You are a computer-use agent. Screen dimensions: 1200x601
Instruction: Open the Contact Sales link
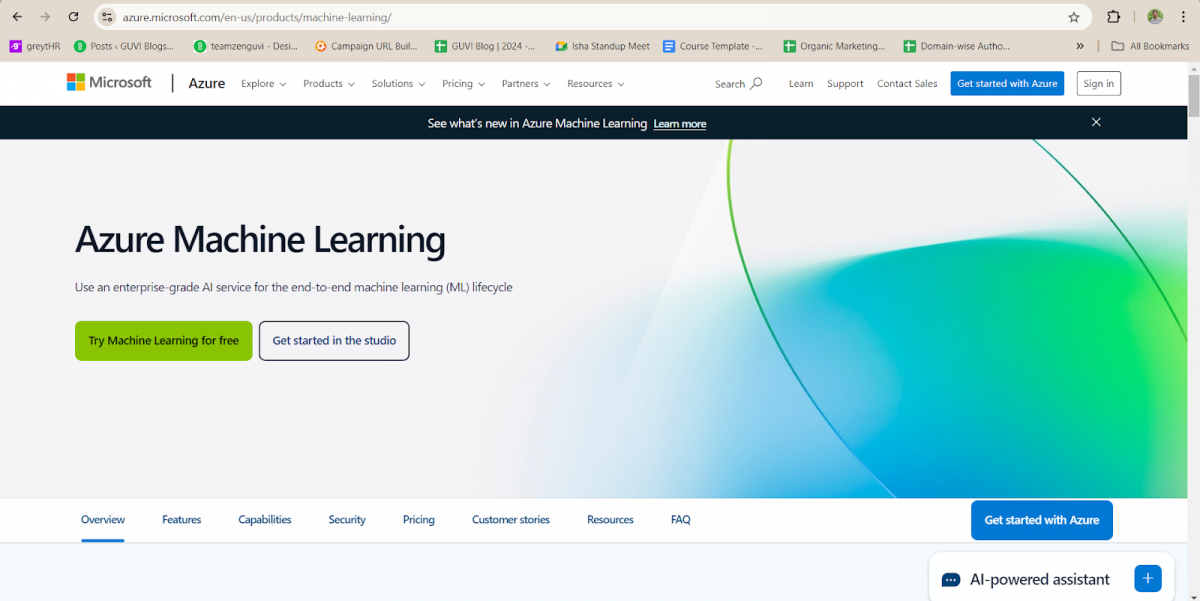pos(907,84)
